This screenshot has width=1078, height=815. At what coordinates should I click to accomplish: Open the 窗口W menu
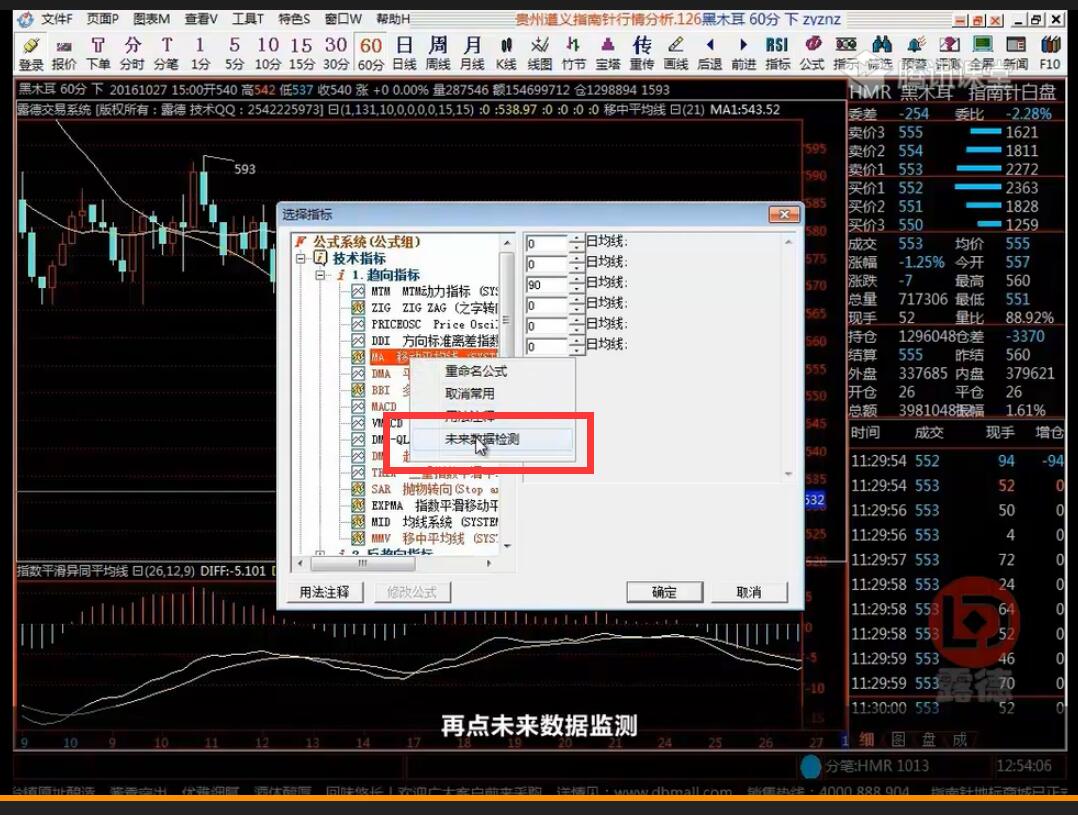[343, 19]
